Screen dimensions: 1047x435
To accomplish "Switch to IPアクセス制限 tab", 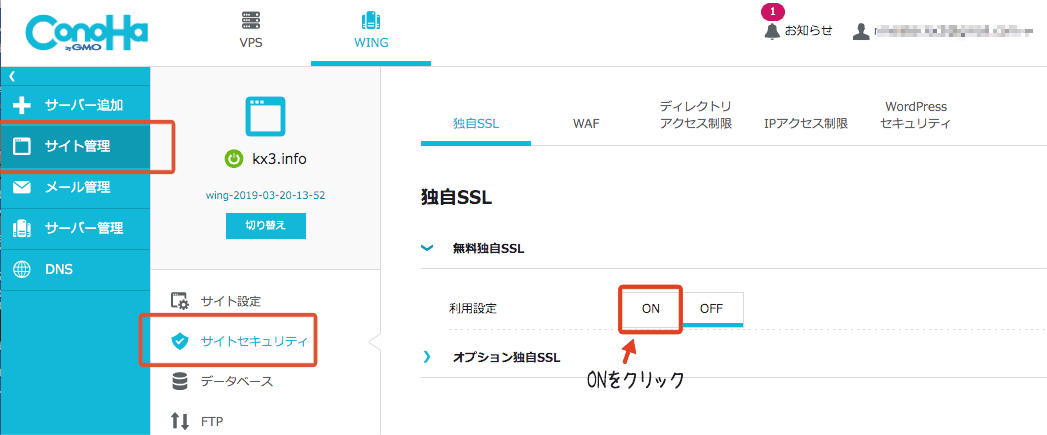I will pyautogui.click(x=806, y=124).
